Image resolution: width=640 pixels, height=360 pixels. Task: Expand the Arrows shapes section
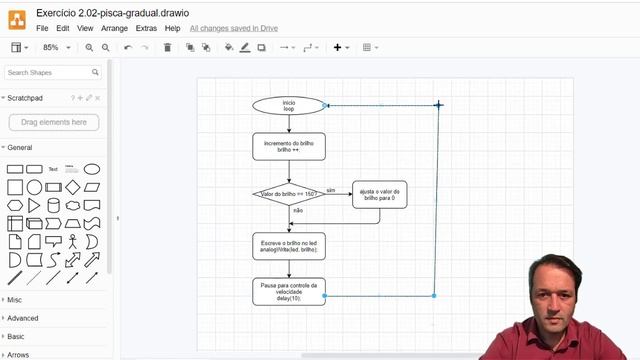16,355
